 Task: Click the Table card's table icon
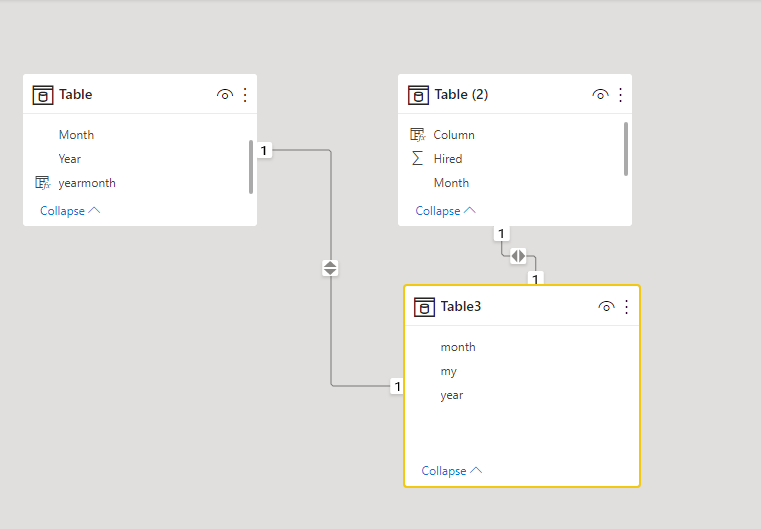tap(43, 95)
